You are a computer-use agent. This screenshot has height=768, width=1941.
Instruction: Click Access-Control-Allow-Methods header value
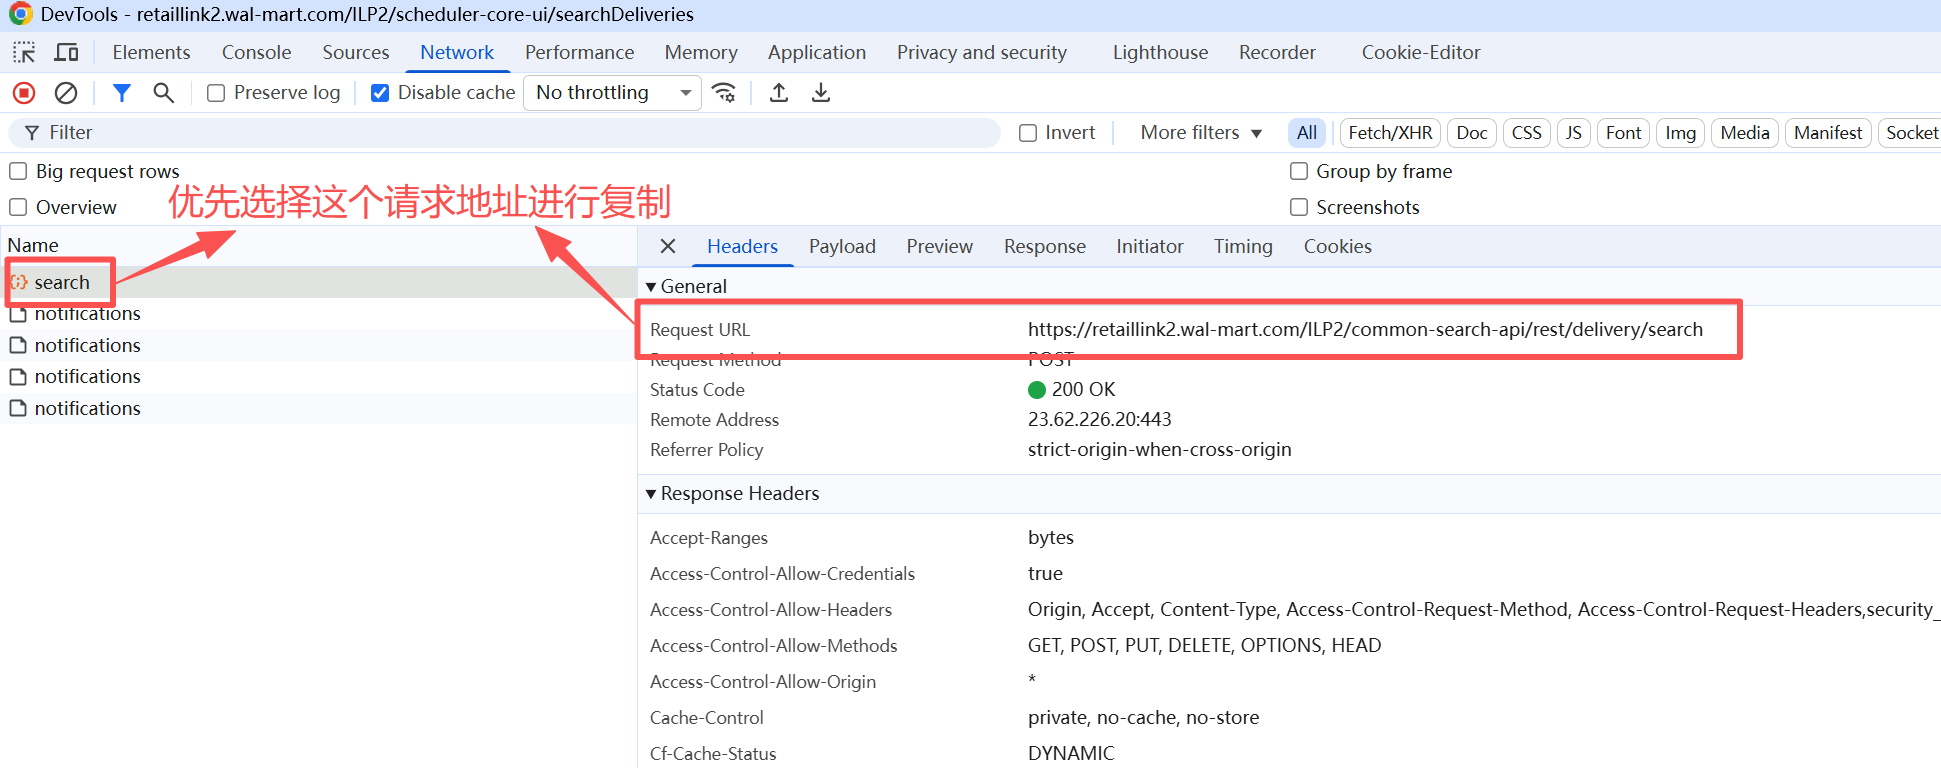[x=1205, y=645]
